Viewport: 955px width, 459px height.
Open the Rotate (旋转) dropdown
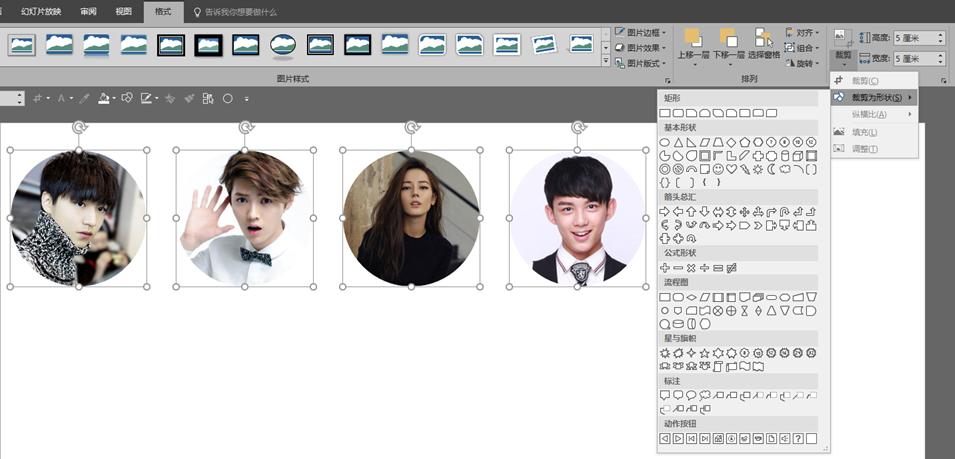803,63
